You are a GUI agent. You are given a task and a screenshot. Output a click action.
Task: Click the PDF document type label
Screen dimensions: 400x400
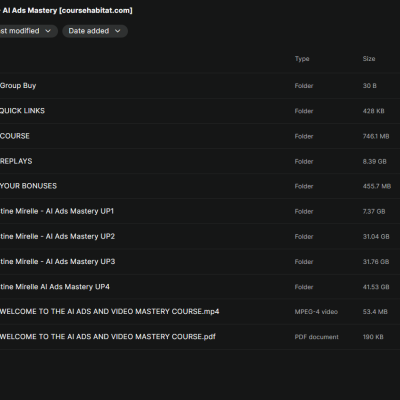point(316,337)
